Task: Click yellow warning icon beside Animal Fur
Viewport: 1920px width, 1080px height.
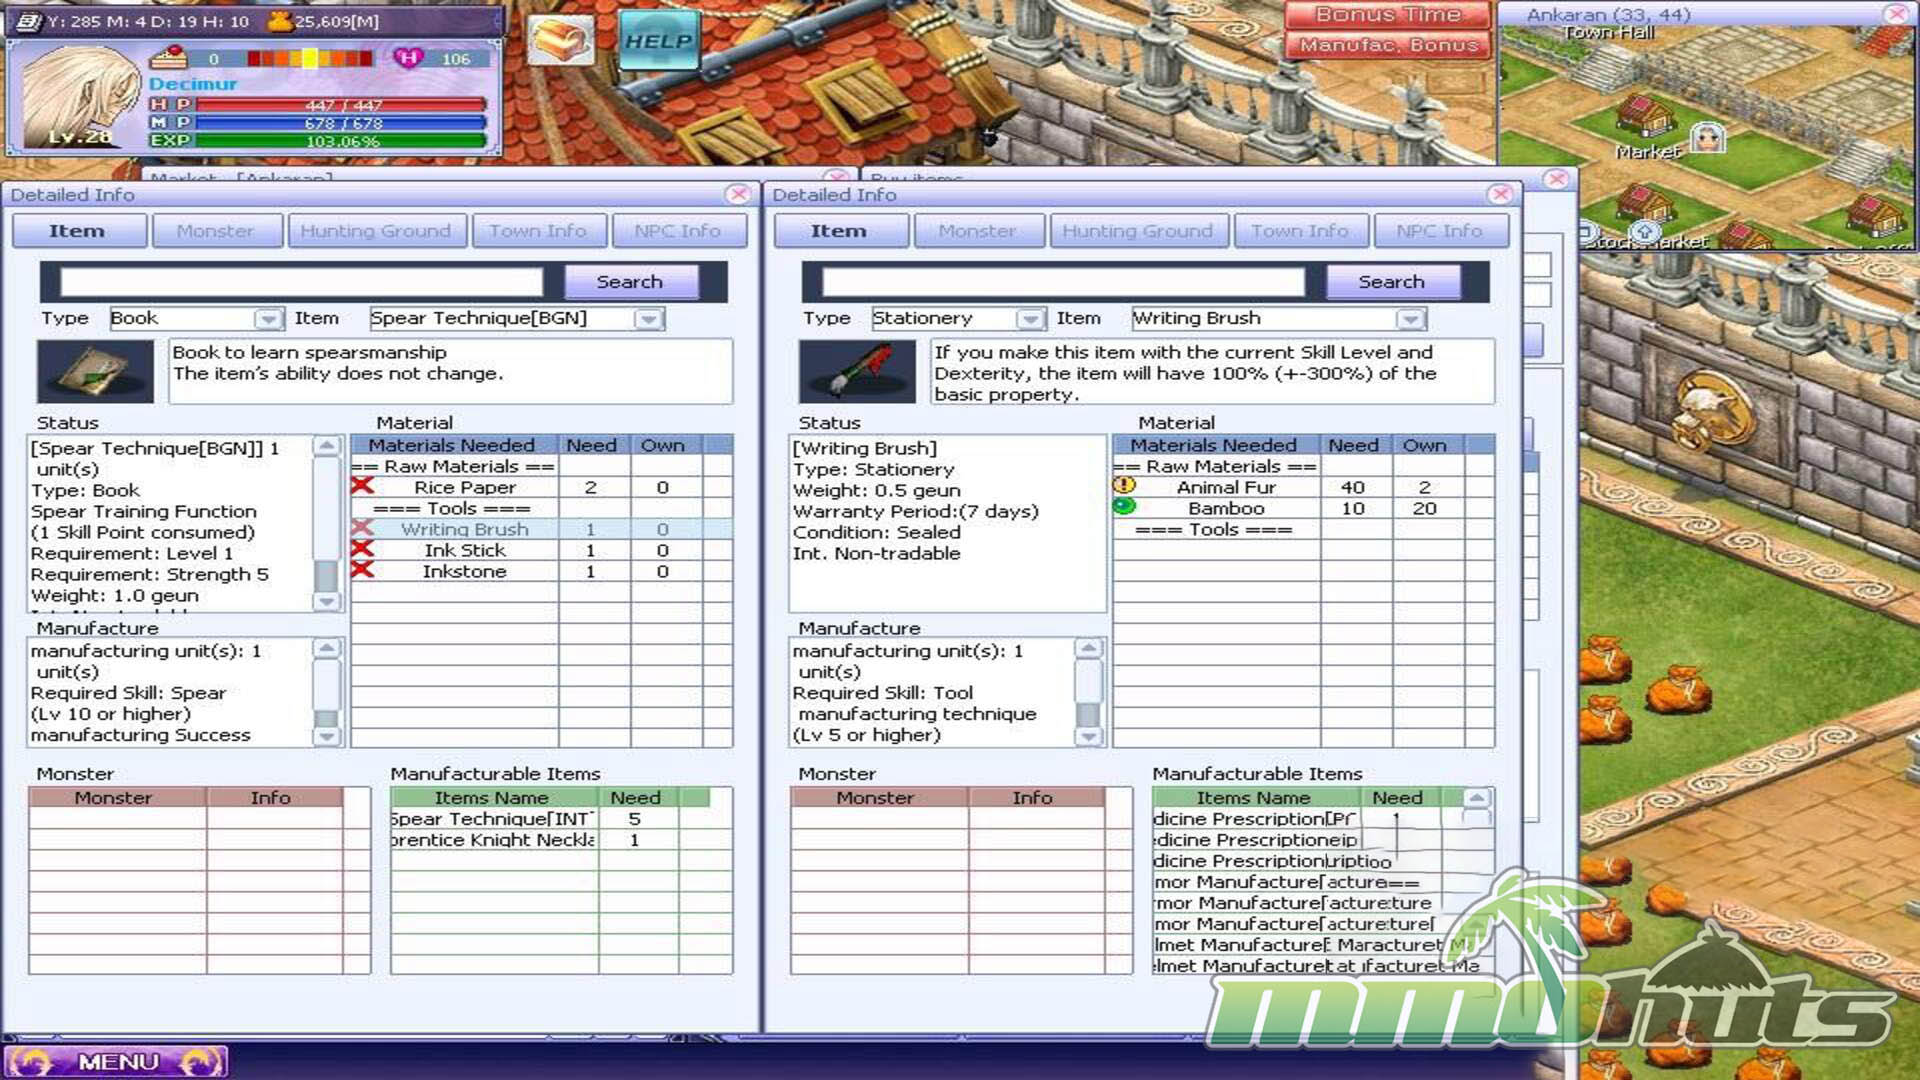Action: 1124,486
